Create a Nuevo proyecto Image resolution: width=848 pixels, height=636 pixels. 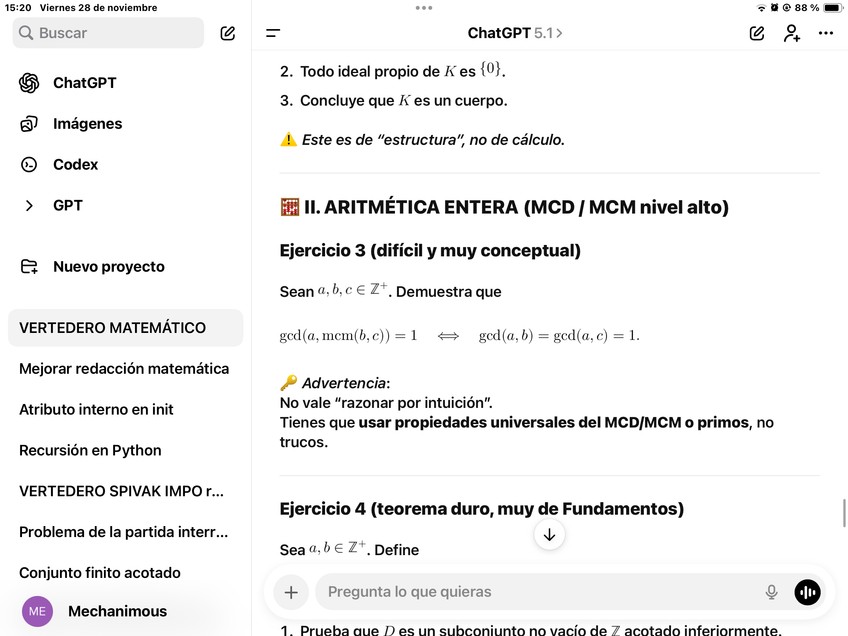[x=108, y=267]
